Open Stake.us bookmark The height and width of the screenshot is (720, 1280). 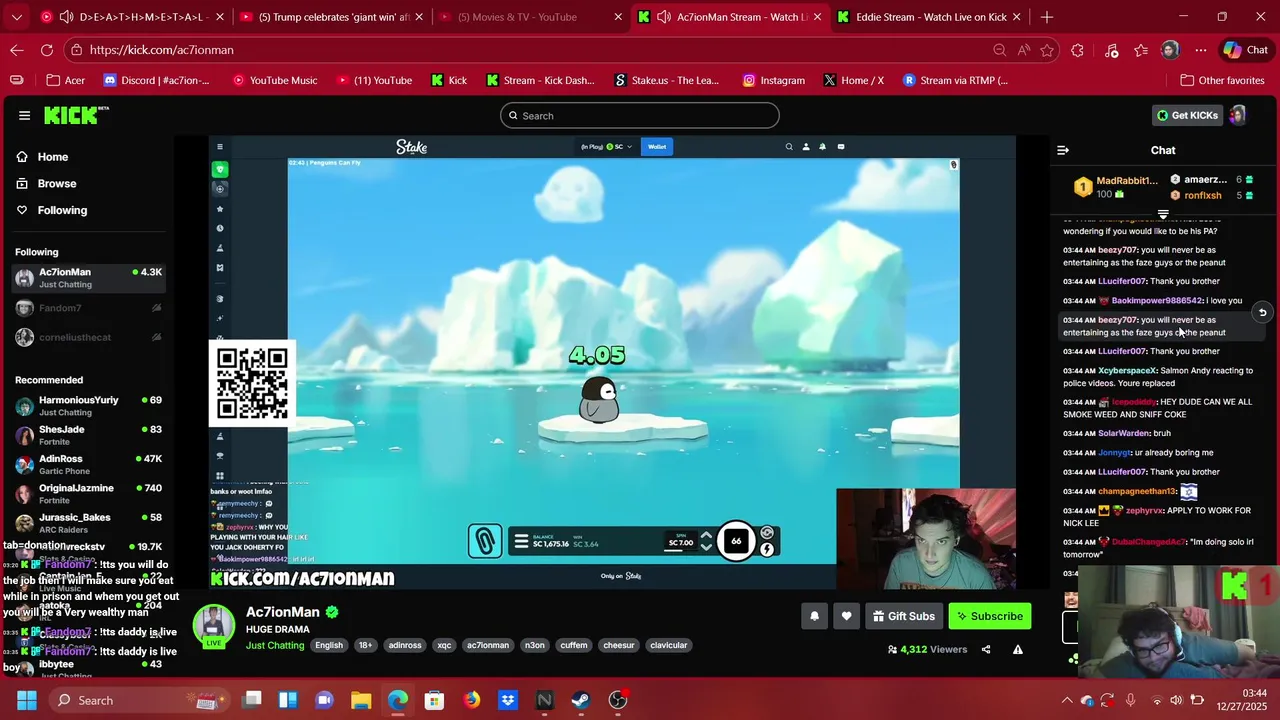click(x=666, y=80)
